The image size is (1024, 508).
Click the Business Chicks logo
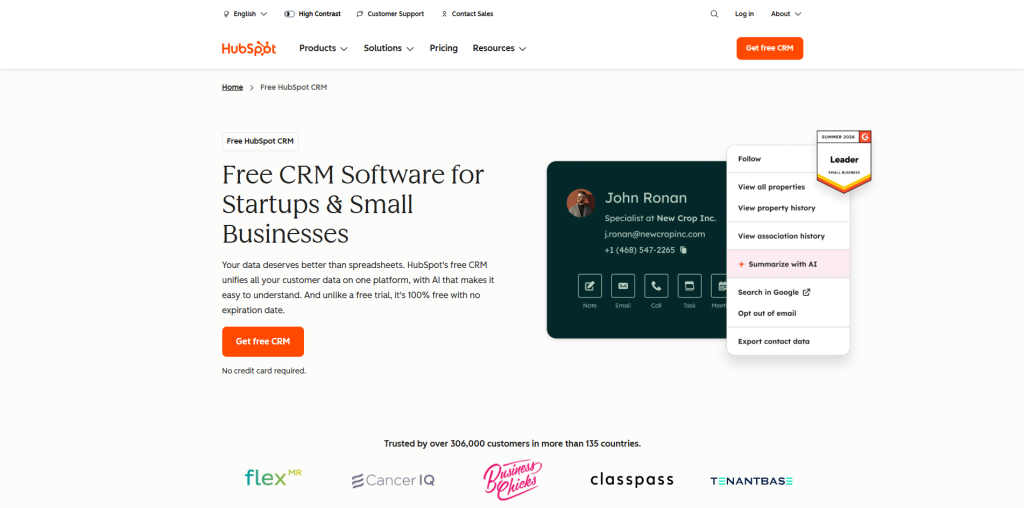coord(513,480)
